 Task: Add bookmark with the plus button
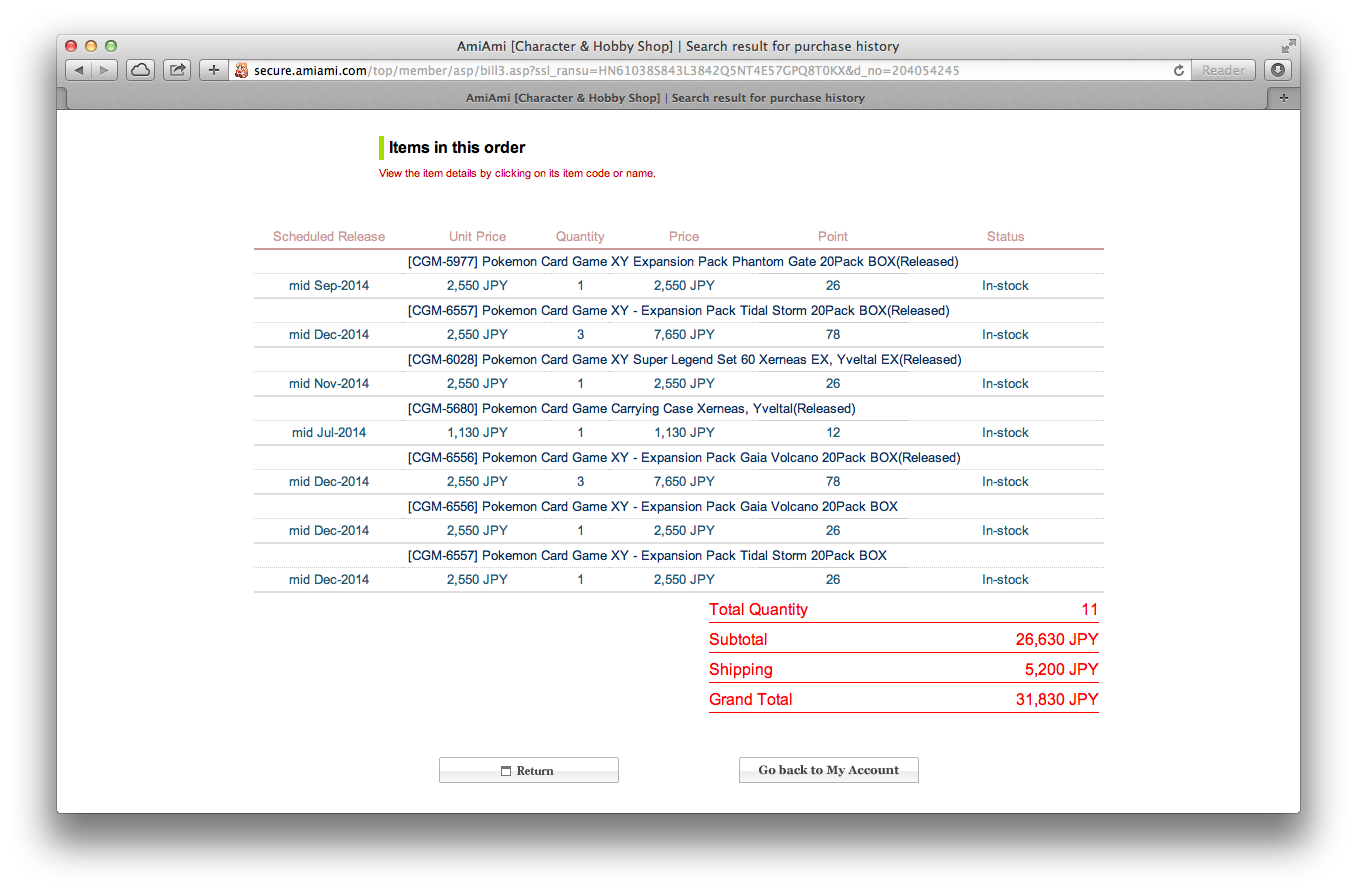tap(213, 70)
